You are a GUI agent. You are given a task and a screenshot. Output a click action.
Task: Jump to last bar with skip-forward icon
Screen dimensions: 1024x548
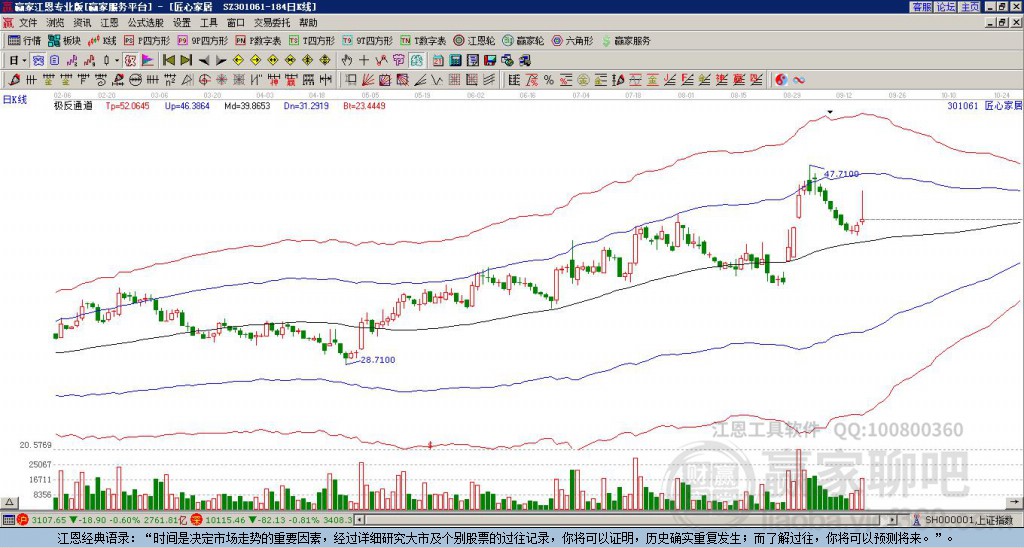click(185, 60)
